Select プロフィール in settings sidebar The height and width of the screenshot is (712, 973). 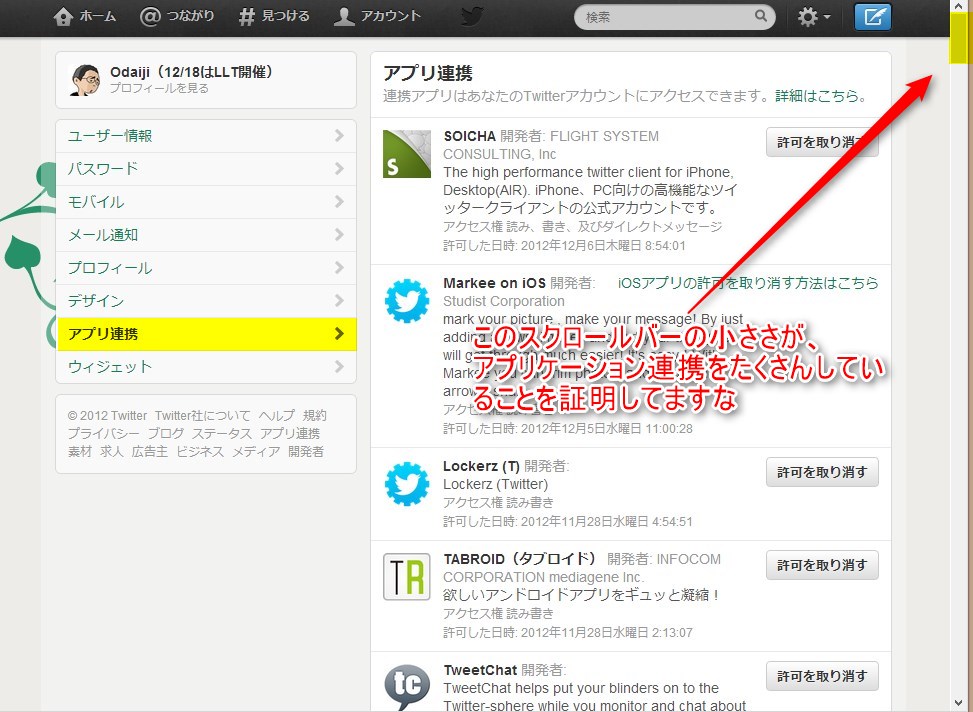click(206, 268)
